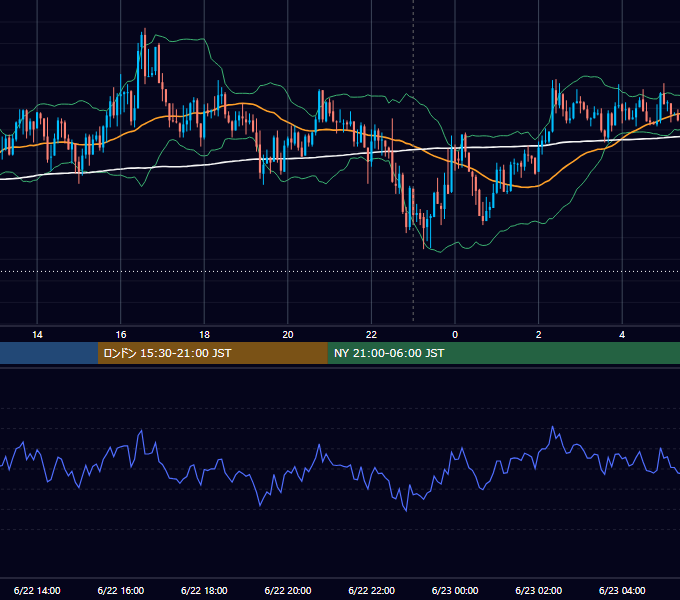
Task: Click the 6/23 02:00 date label
Action: [539, 590]
